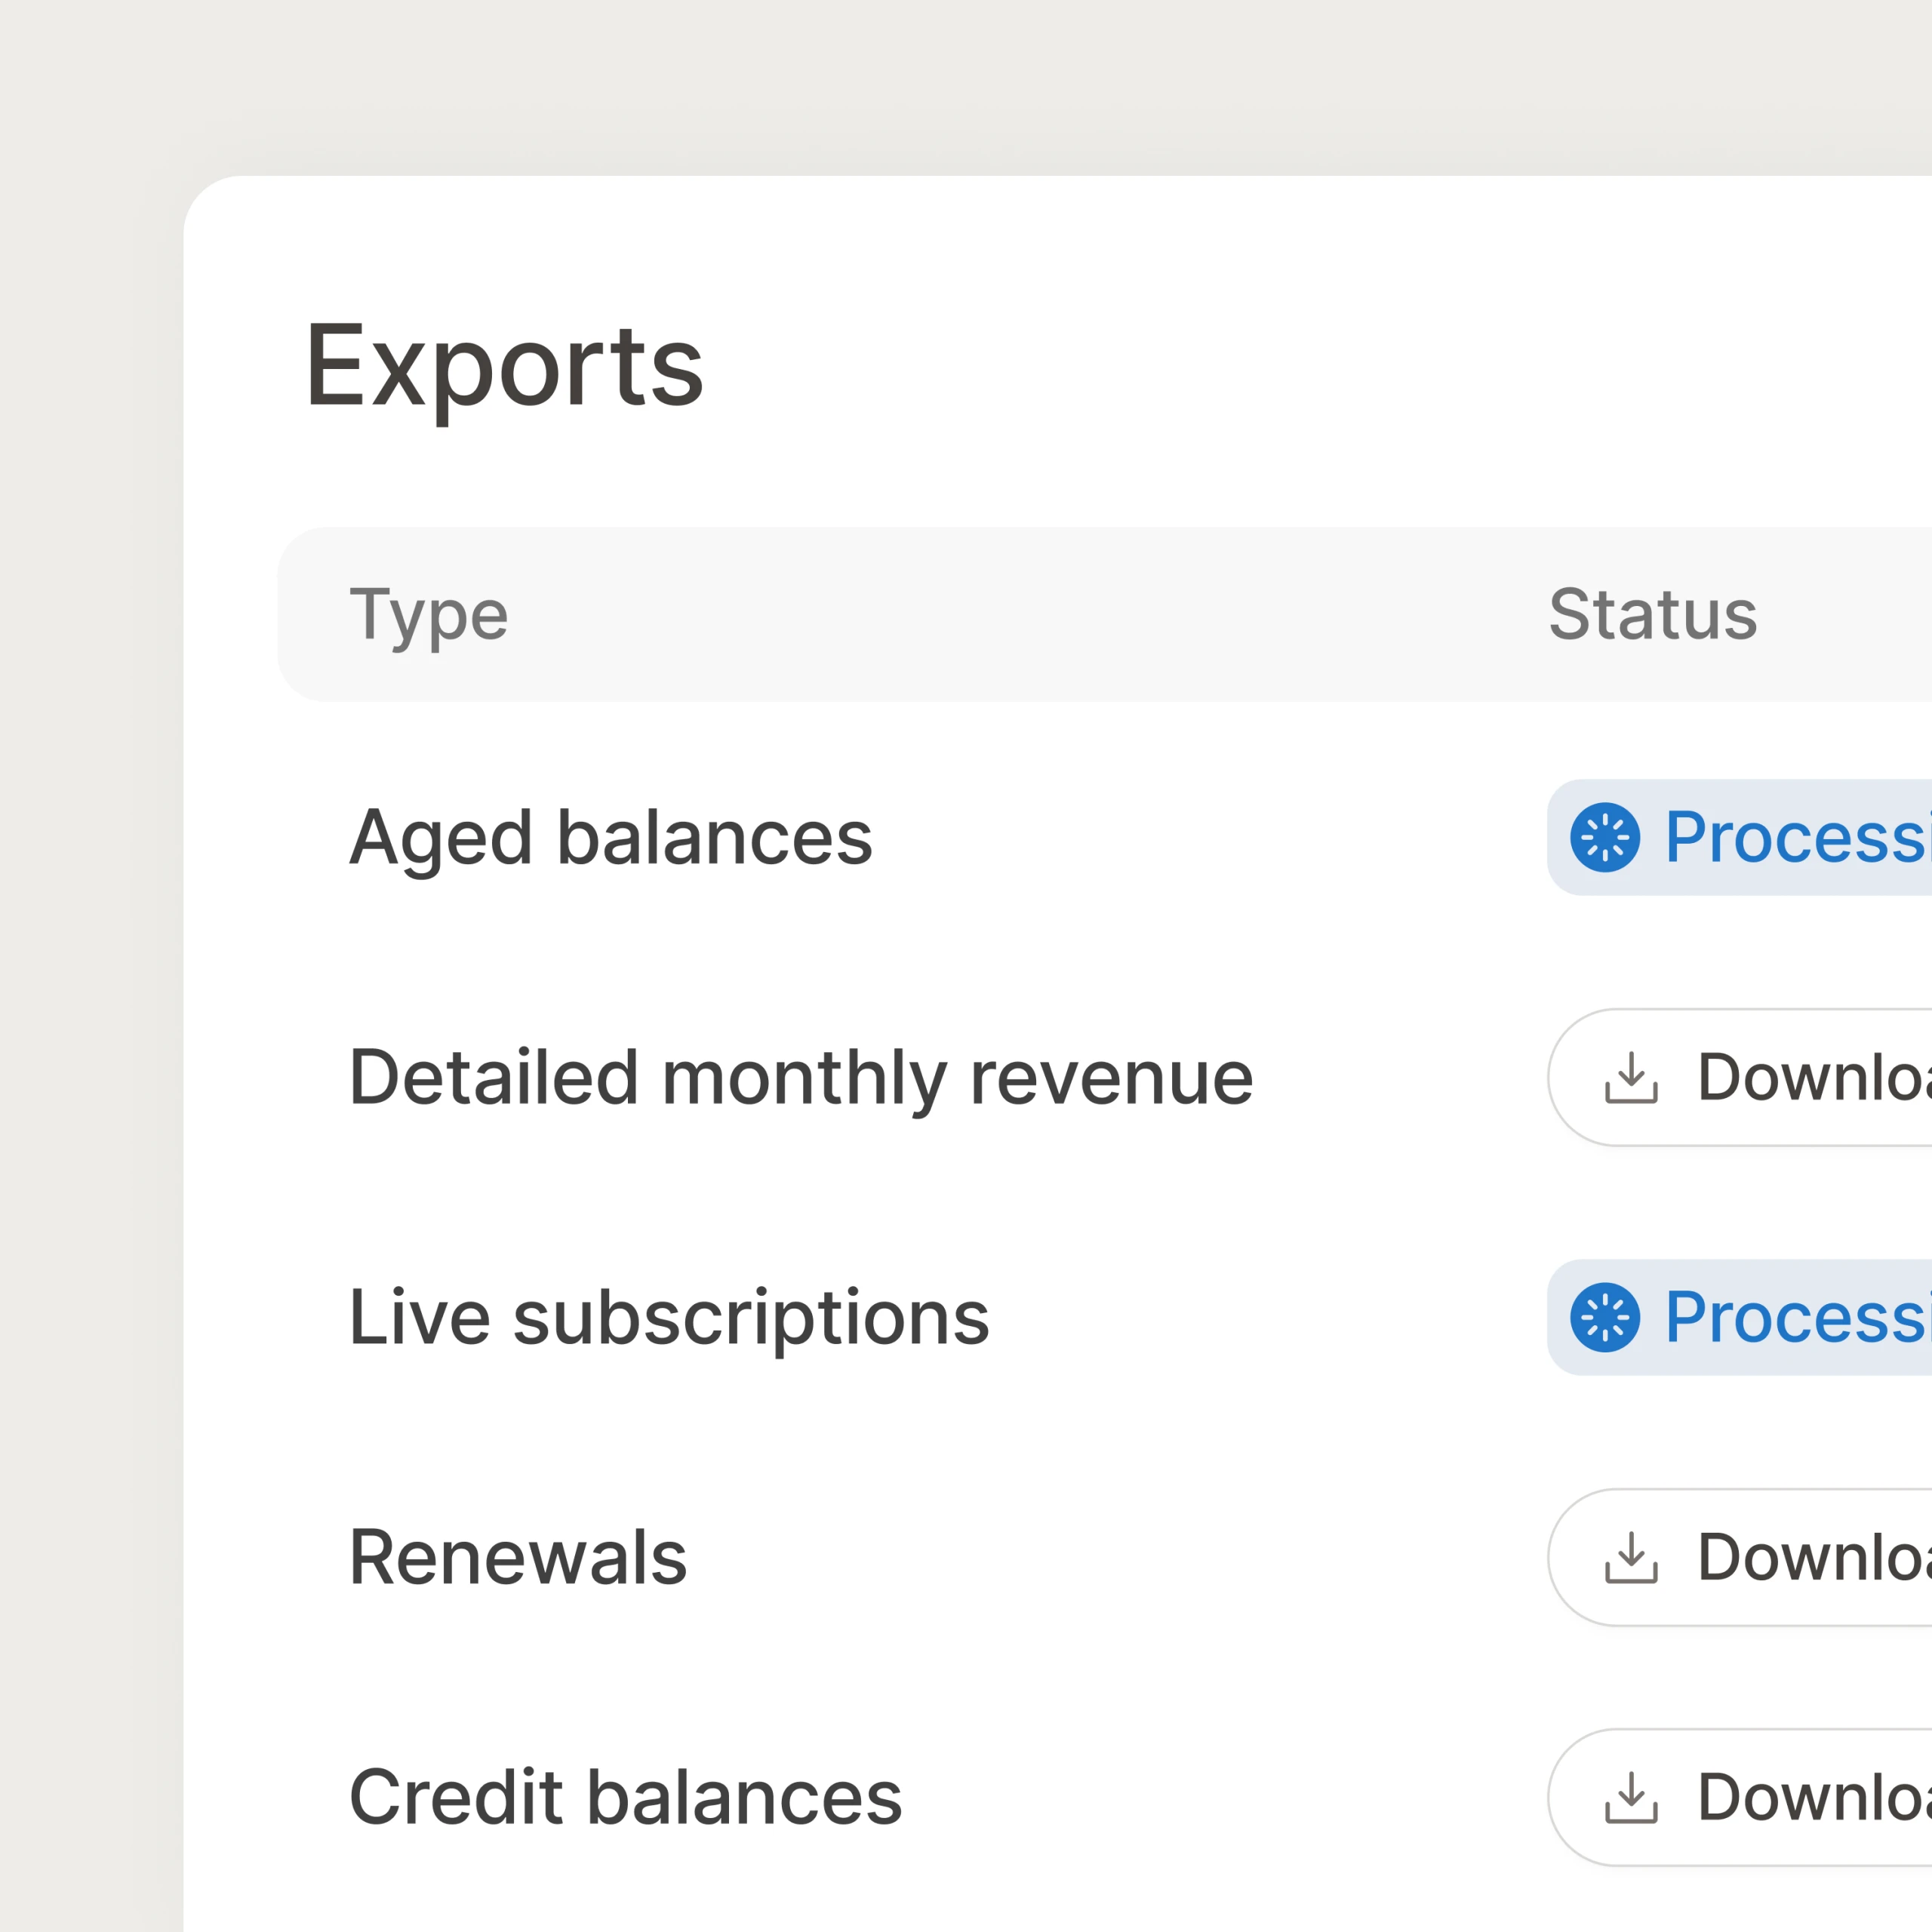Download the Credit balances export

pos(1740,1797)
